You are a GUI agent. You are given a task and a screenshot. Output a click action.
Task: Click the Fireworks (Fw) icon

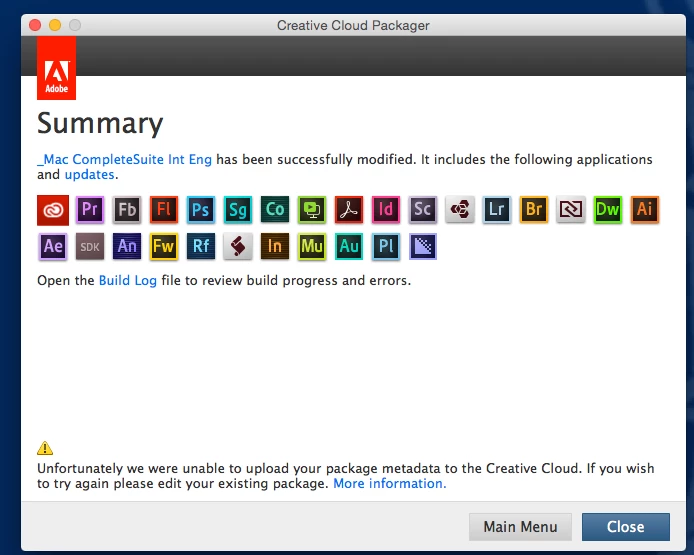tap(164, 247)
